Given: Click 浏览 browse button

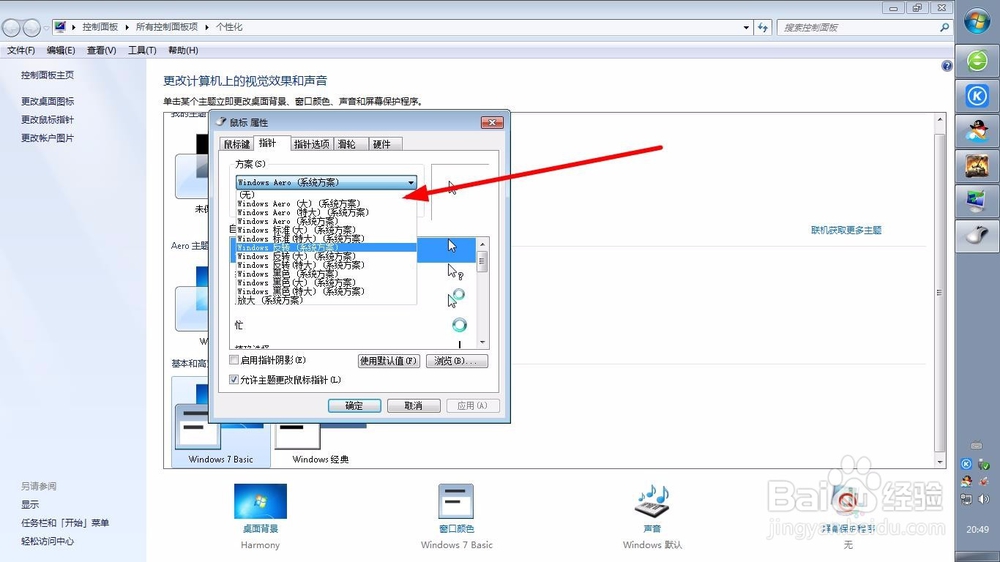Looking at the screenshot, I should tap(457, 361).
